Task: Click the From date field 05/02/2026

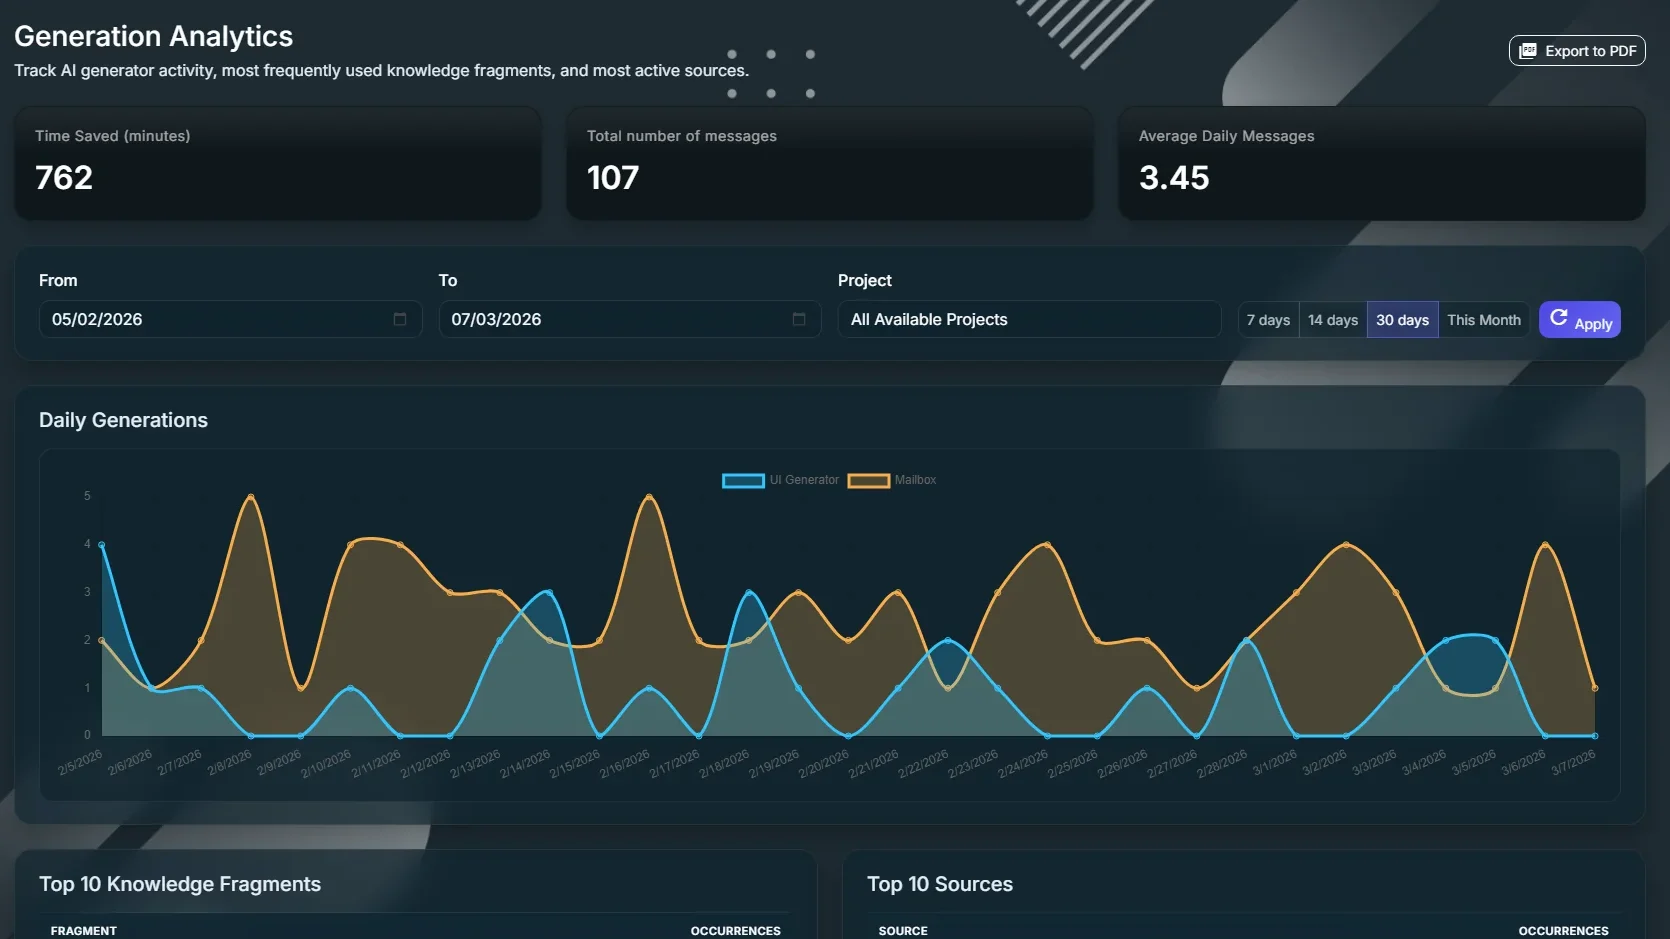Action: [230, 319]
